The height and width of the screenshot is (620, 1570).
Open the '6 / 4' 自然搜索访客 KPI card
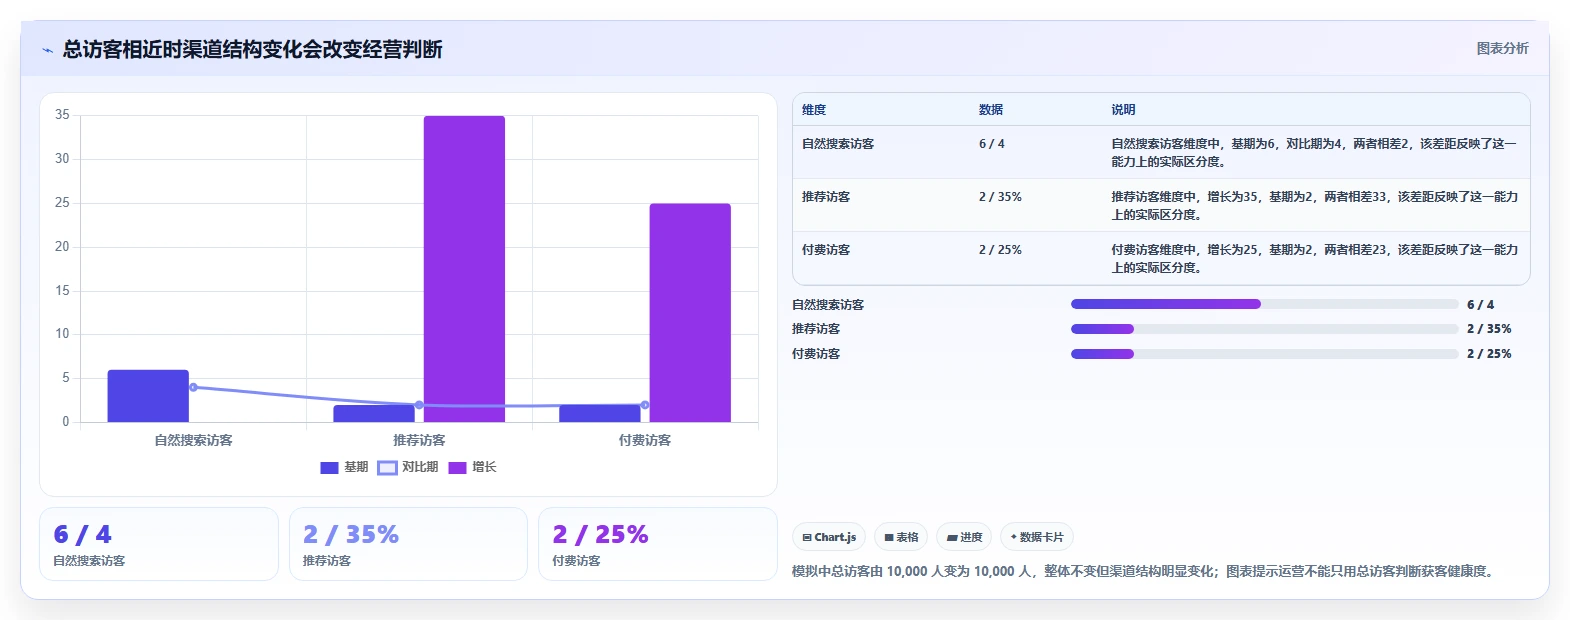point(159,544)
